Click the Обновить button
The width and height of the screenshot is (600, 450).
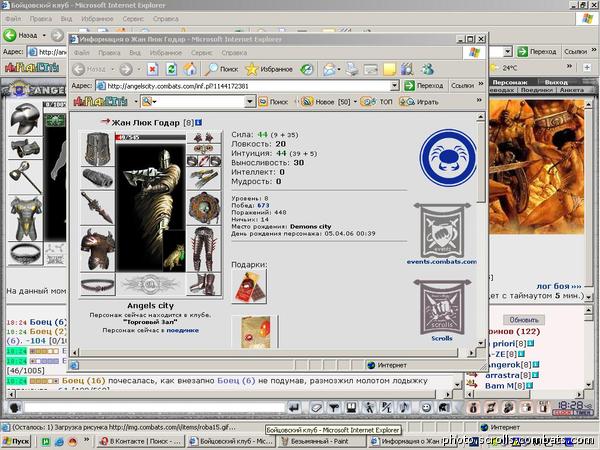tap(523, 320)
